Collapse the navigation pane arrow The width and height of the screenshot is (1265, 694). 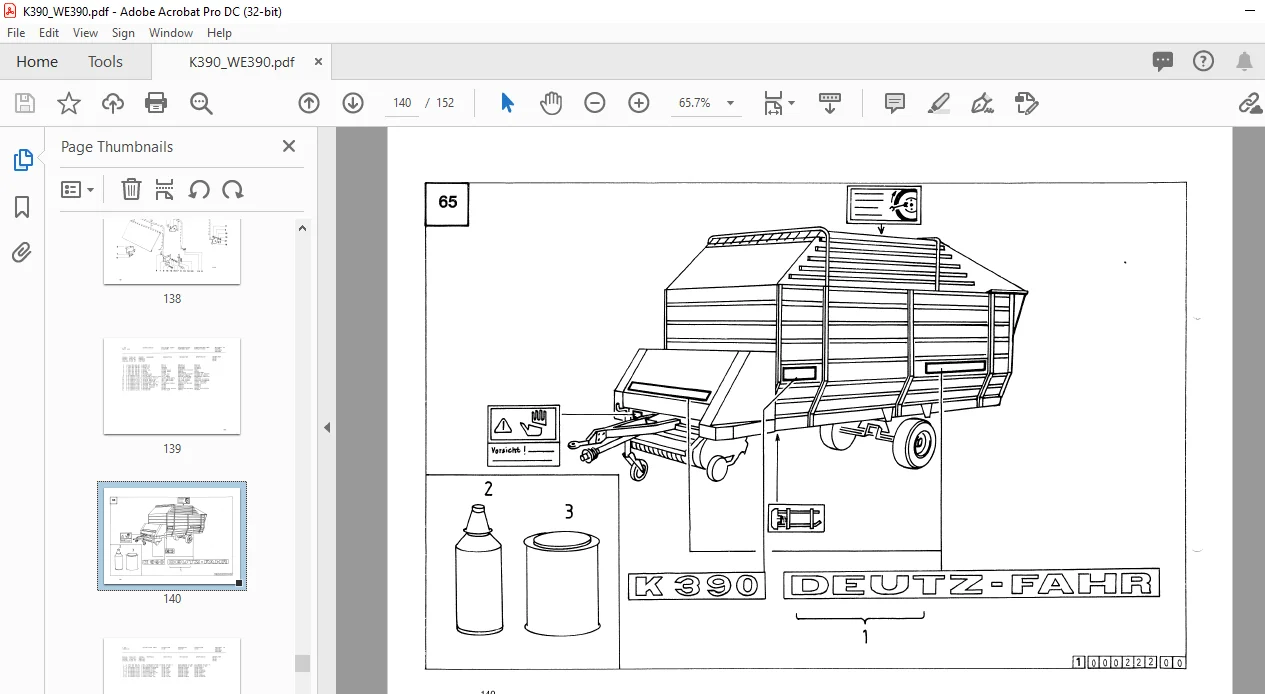pyautogui.click(x=327, y=427)
